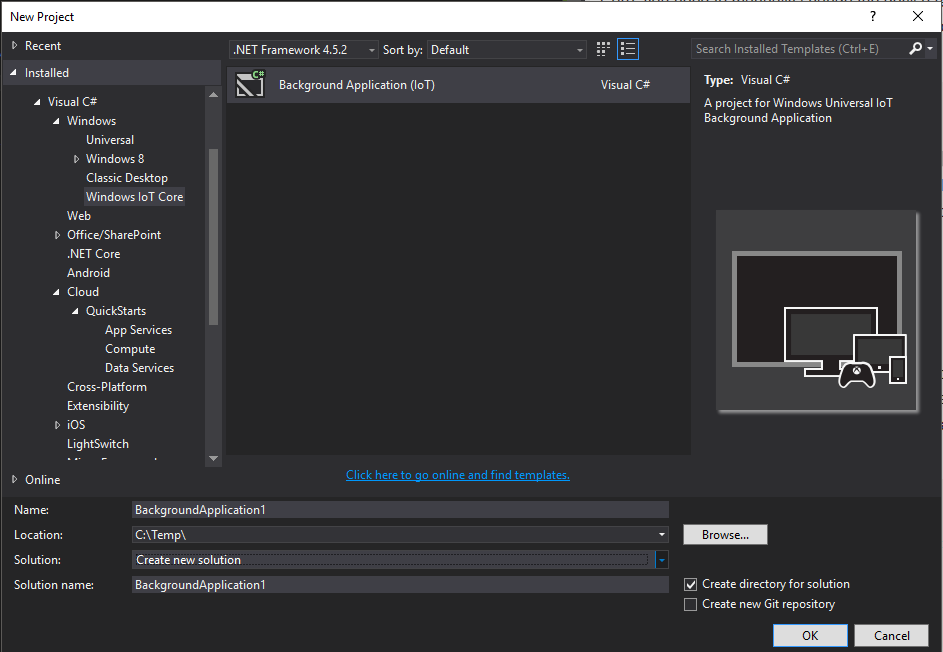Open the Solution dropdown arrow
Image resolution: width=943 pixels, height=652 pixels.
pos(662,560)
